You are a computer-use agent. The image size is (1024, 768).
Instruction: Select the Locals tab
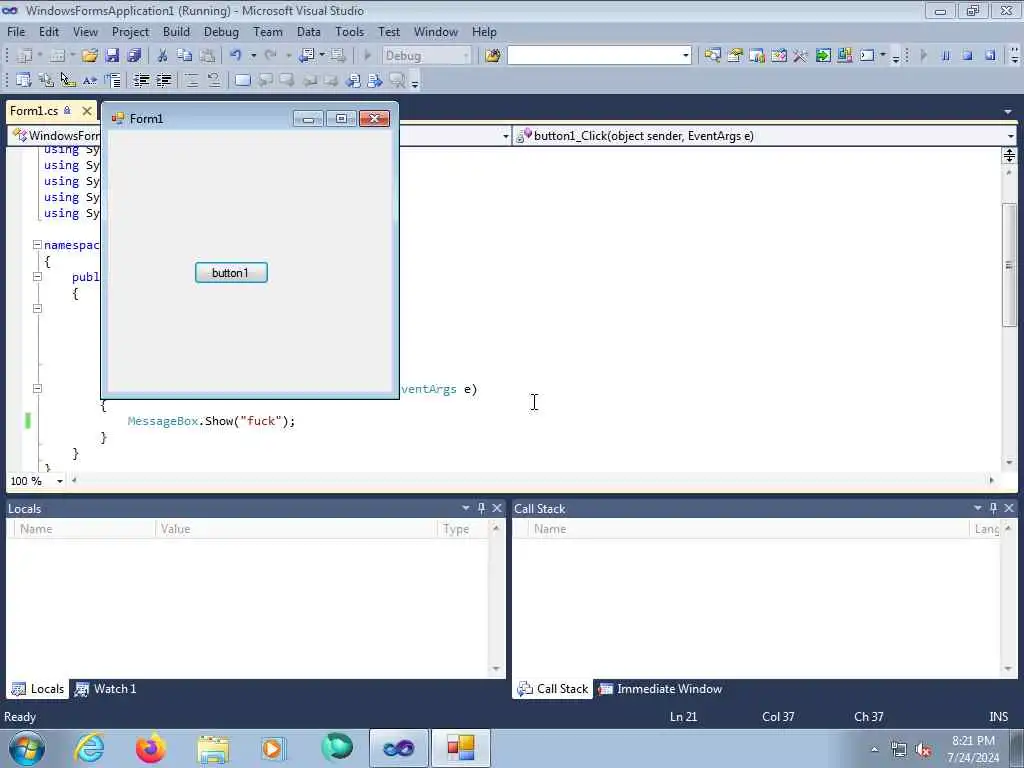pos(38,689)
